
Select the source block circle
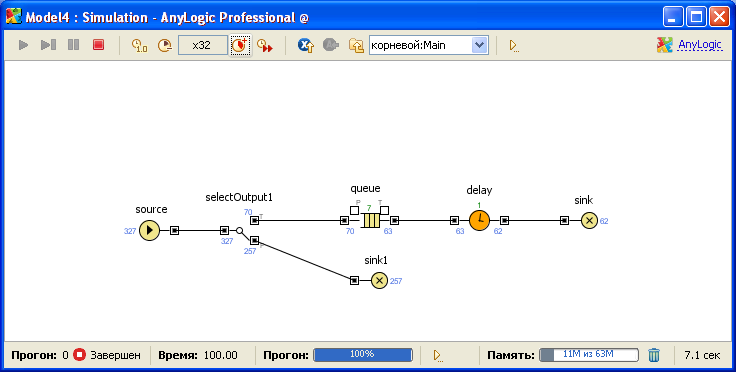tap(150, 230)
